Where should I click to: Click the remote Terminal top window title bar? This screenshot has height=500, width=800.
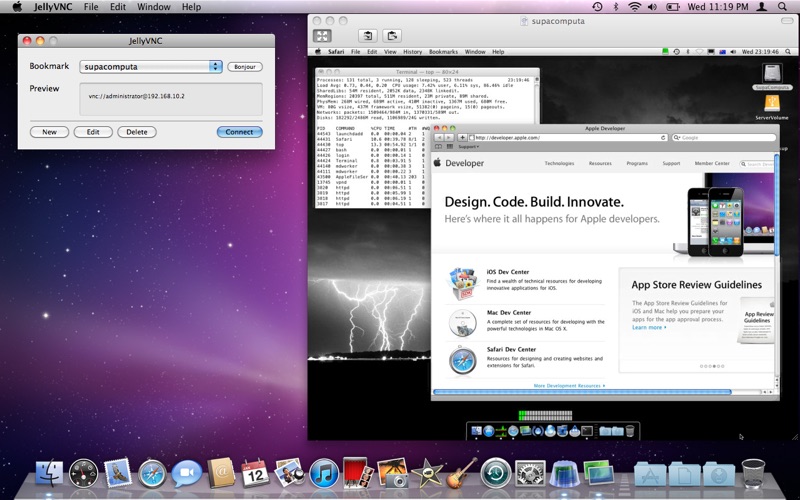click(x=427, y=72)
